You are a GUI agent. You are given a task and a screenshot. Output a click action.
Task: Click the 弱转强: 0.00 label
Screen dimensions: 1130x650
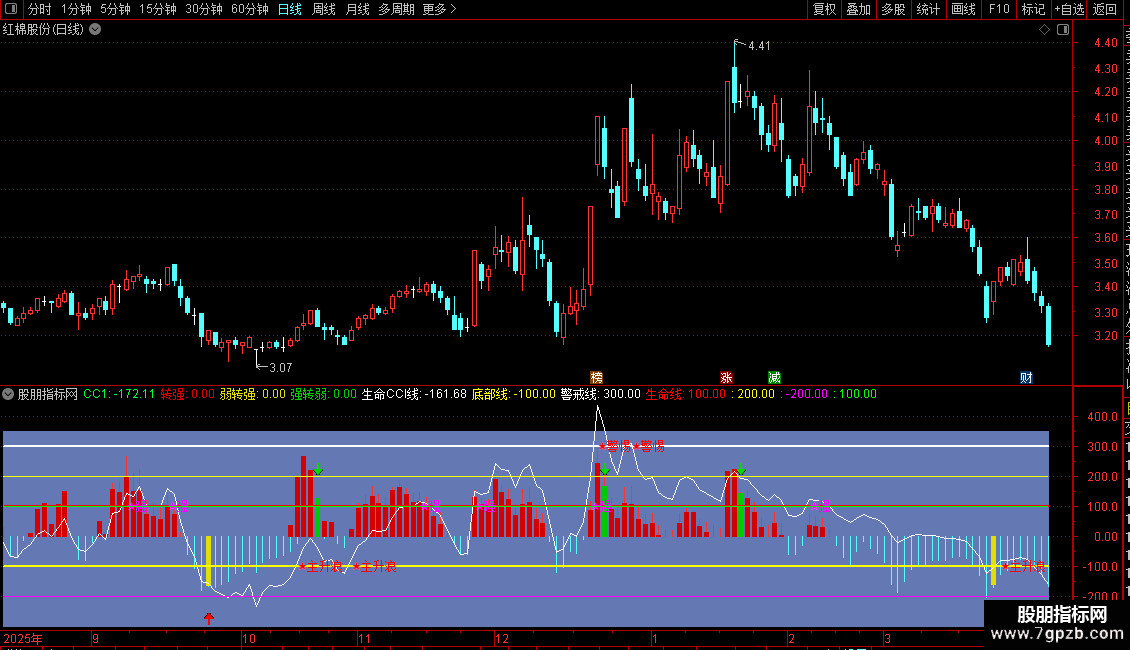[x=252, y=394]
